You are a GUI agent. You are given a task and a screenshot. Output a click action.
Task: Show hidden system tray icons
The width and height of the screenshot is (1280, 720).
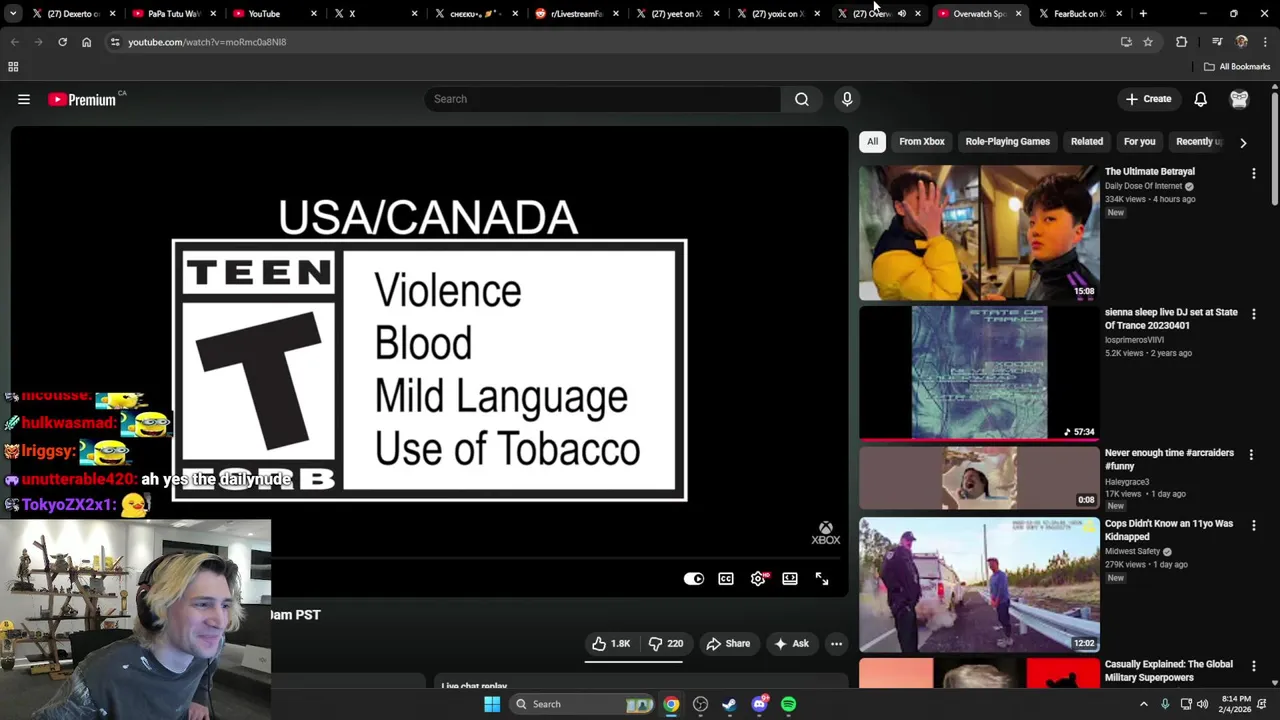tap(1143, 704)
